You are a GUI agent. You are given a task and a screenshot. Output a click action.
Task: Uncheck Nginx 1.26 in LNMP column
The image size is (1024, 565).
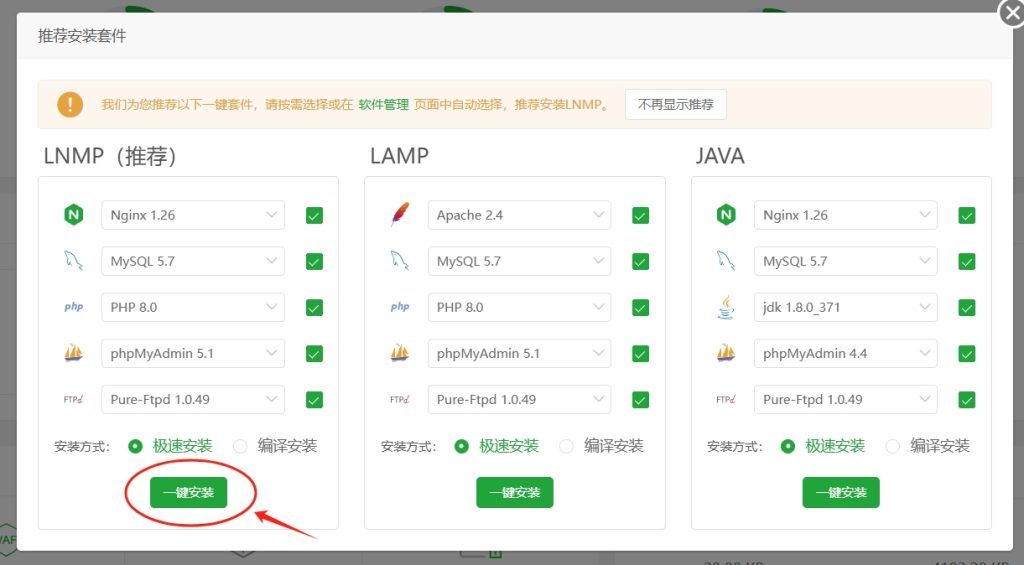[314, 216]
